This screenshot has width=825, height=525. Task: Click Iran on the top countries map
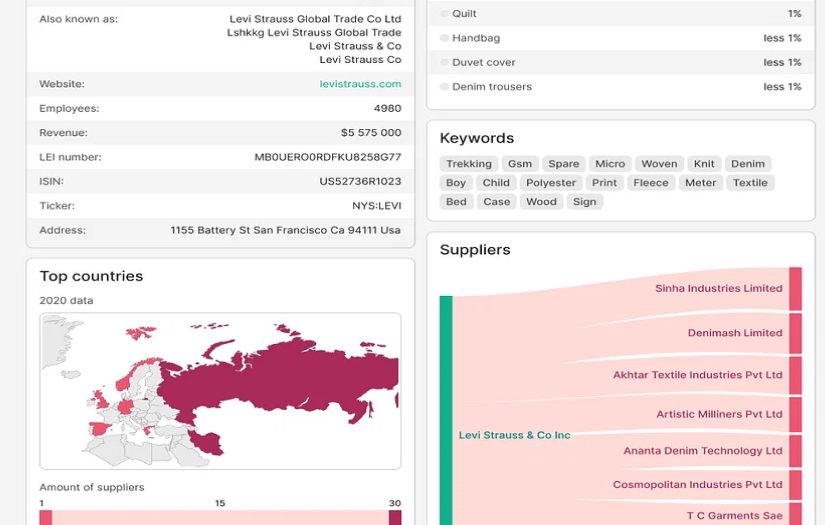coord(208,443)
